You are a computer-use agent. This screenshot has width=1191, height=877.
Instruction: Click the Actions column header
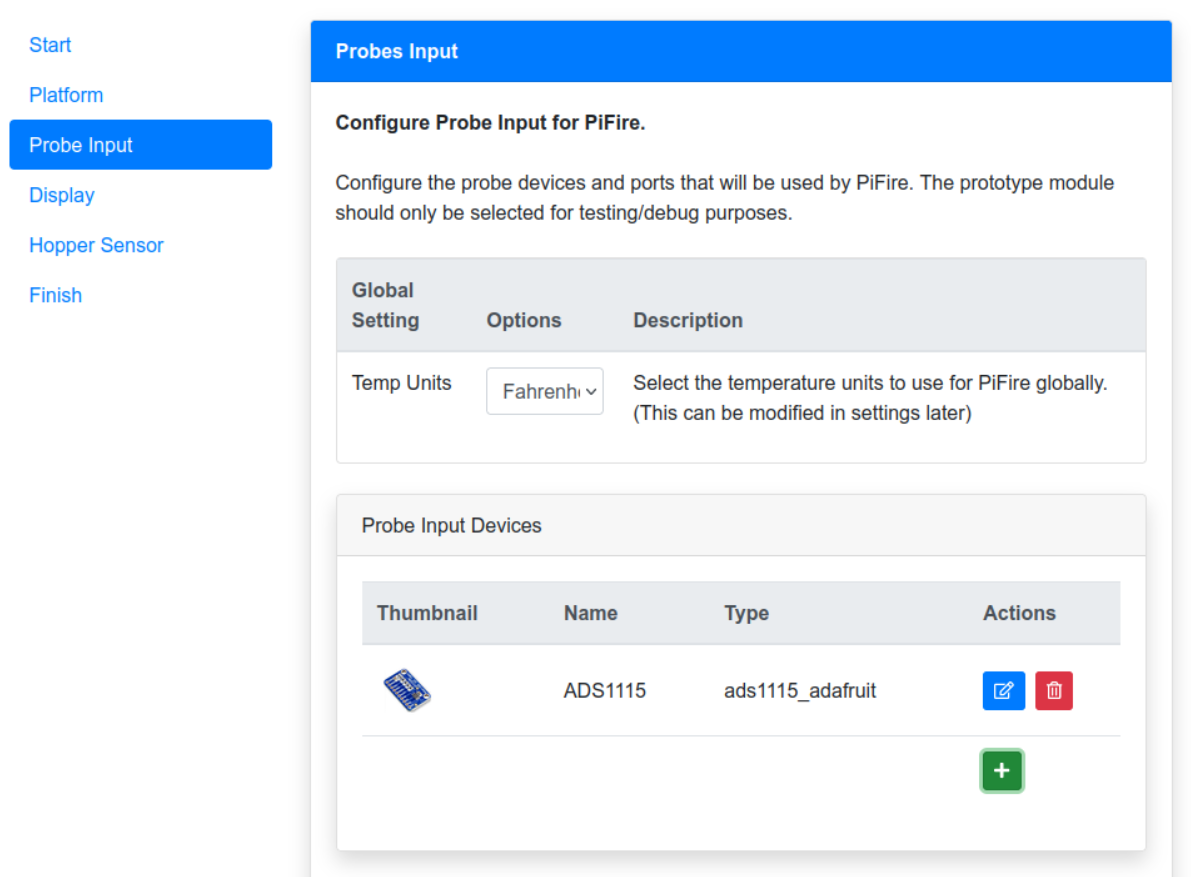tap(1019, 613)
